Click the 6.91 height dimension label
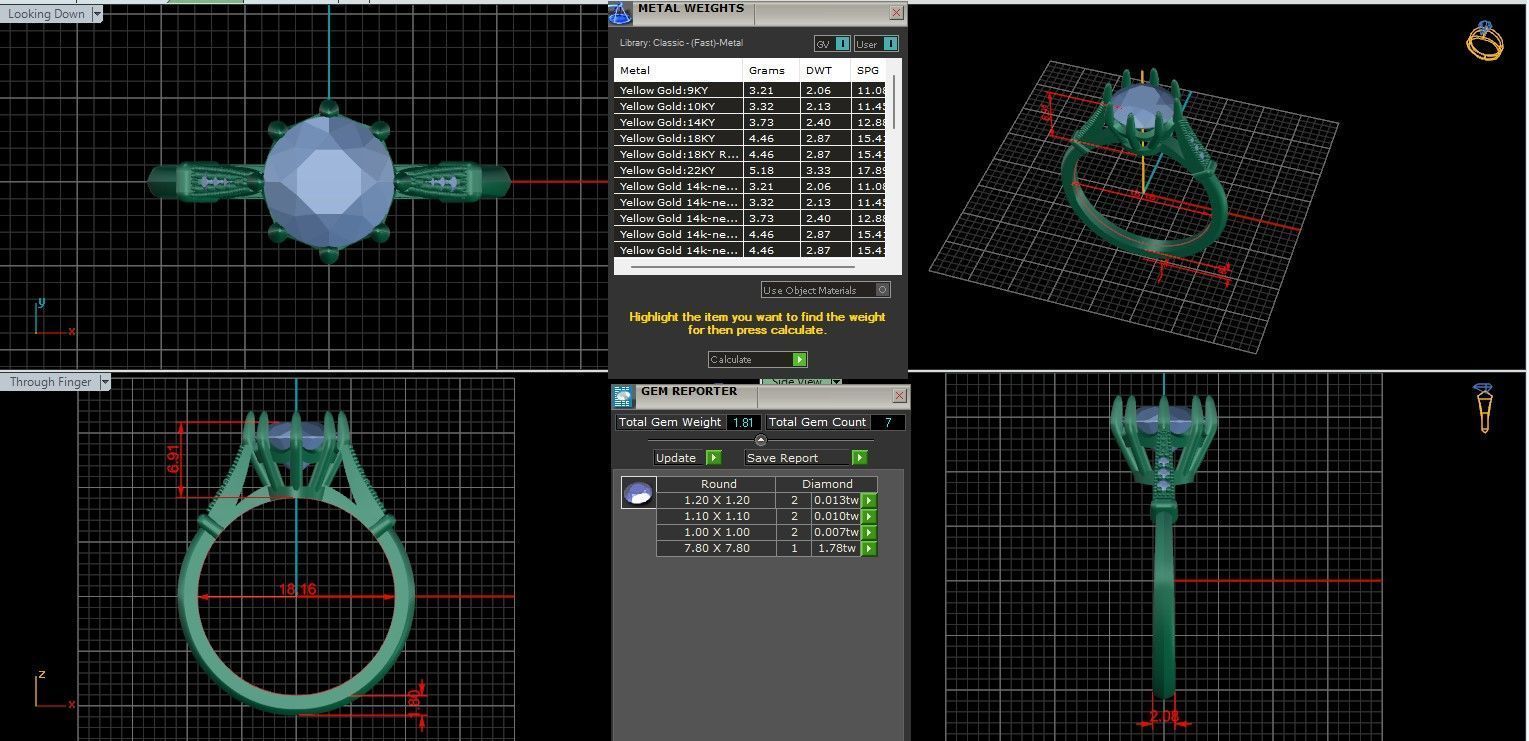The height and width of the screenshot is (741, 1529). point(174,459)
